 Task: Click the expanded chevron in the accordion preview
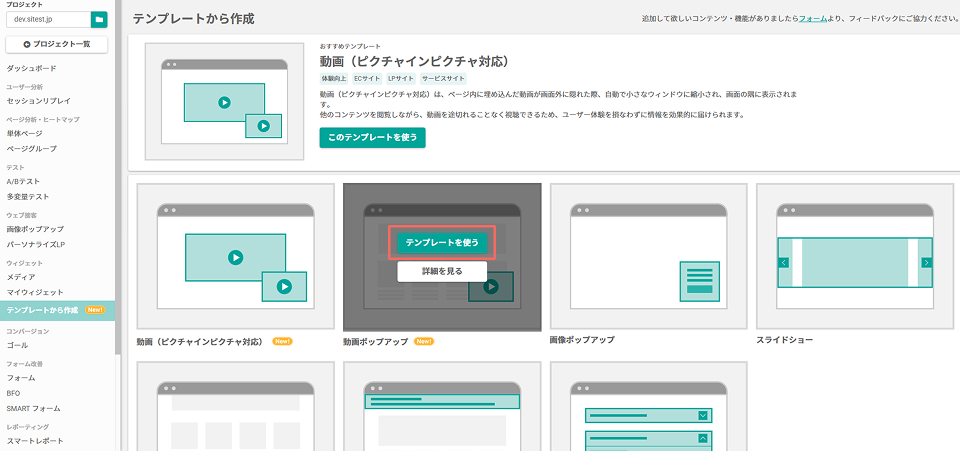click(x=703, y=438)
